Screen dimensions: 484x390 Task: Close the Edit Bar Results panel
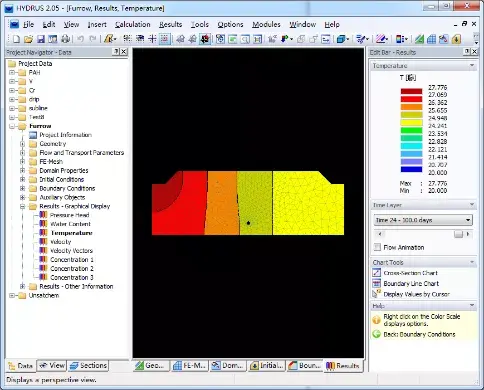click(x=474, y=52)
